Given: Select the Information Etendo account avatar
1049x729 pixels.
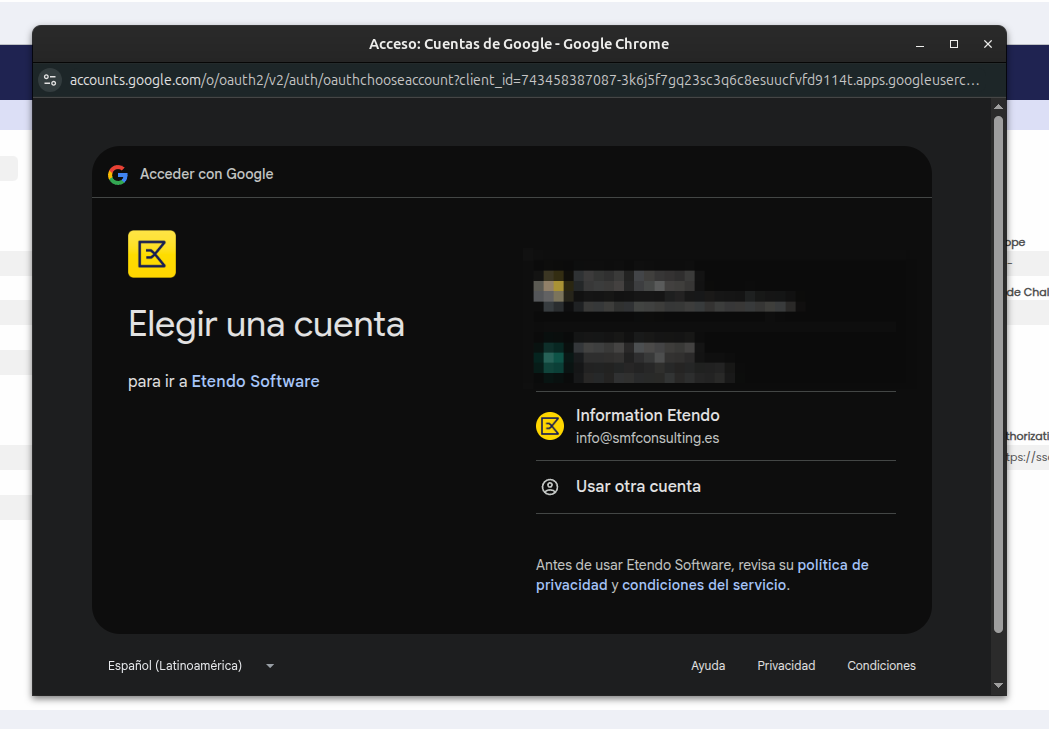Looking at the screenshot, I should click(550, 426).
